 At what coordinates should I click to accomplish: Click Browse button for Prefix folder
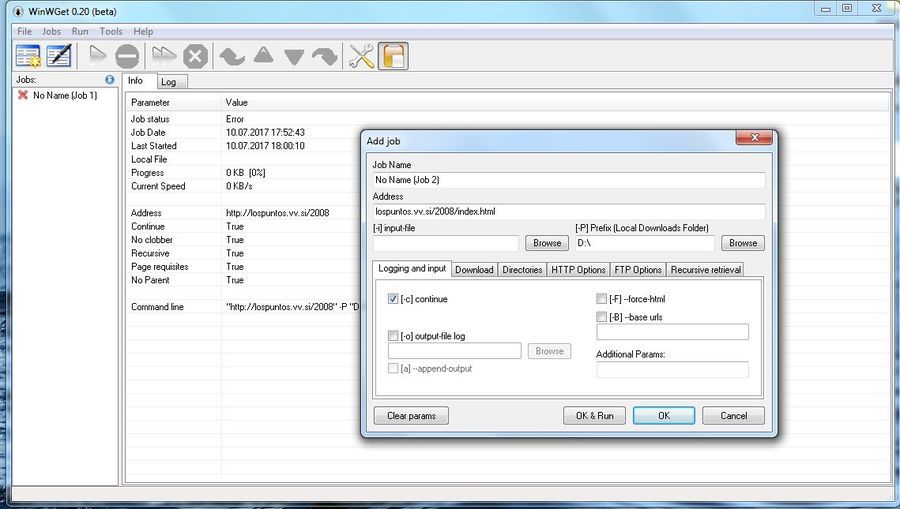(743, 243)
